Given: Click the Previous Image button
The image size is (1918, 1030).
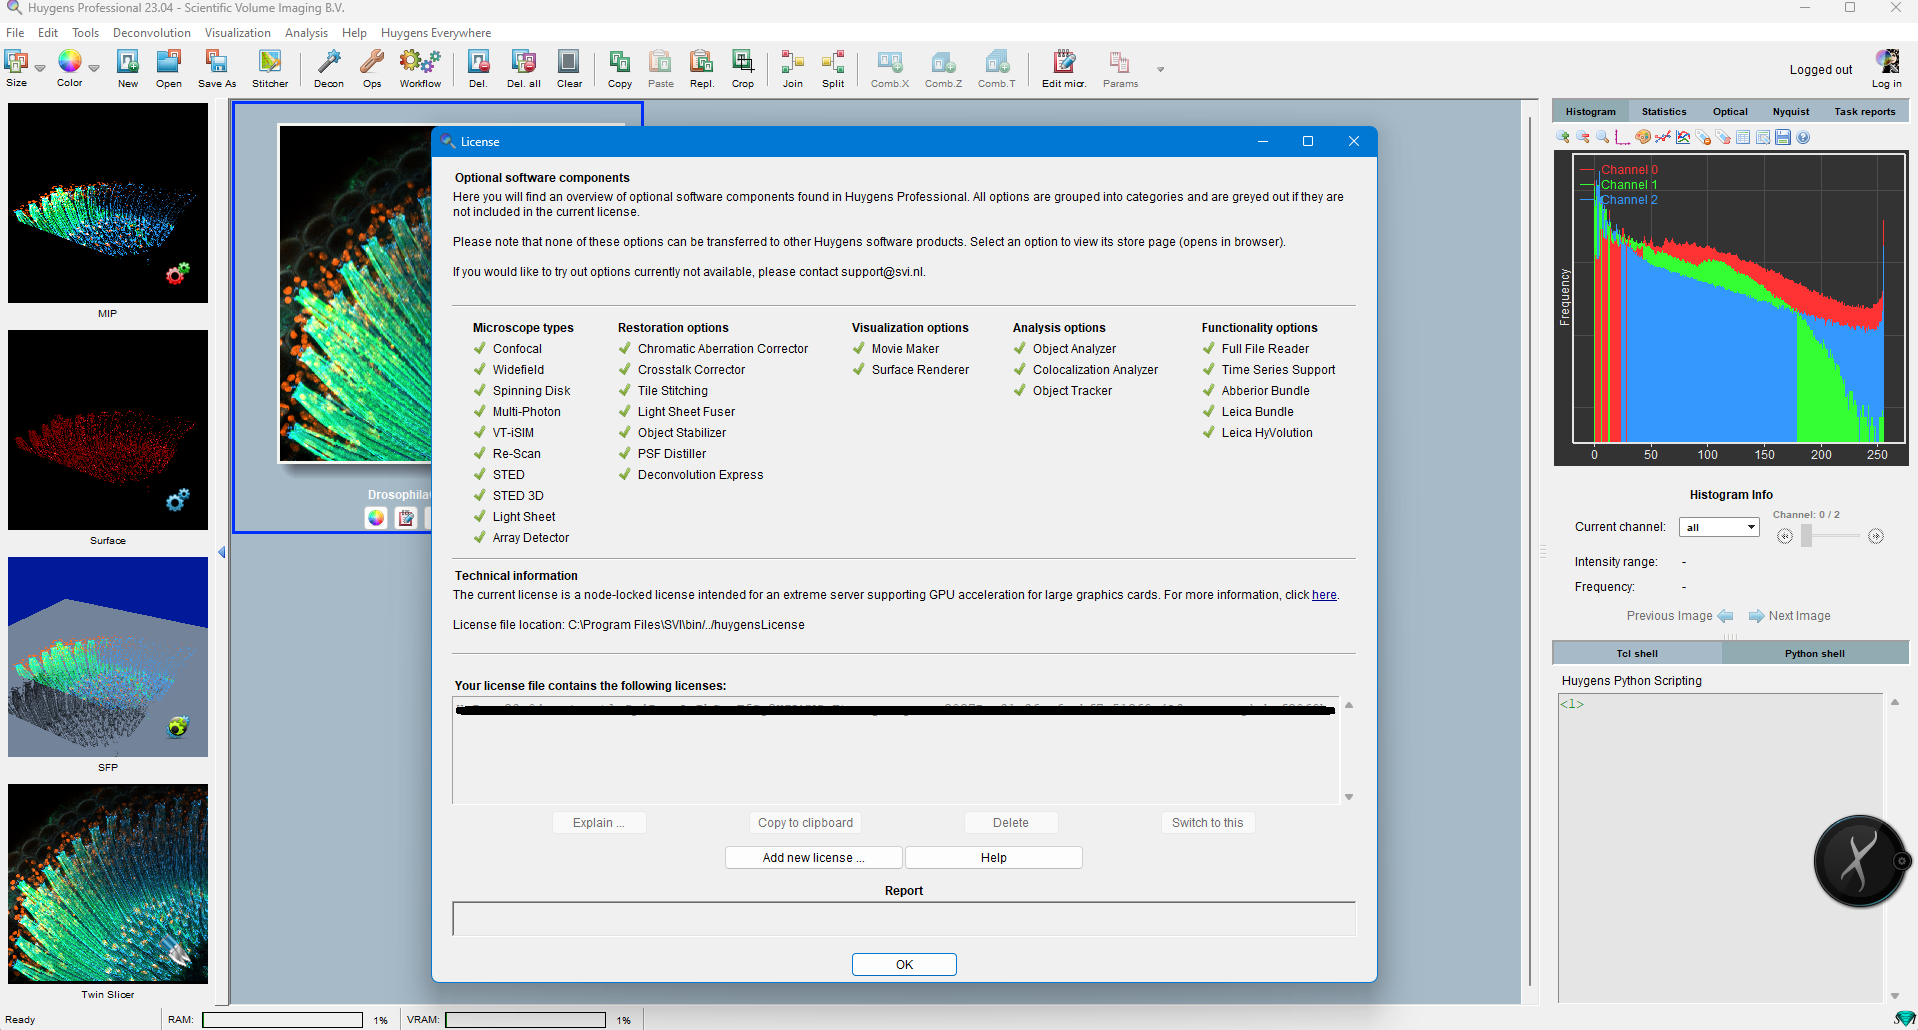Looking at the screenshot, I should tap(1680, 616).
